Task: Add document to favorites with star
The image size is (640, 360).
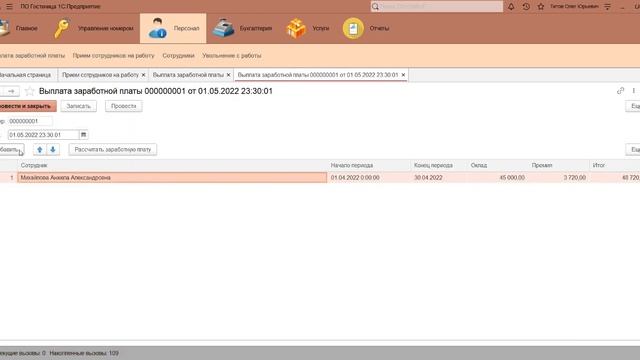Action: tap(29, 91)
